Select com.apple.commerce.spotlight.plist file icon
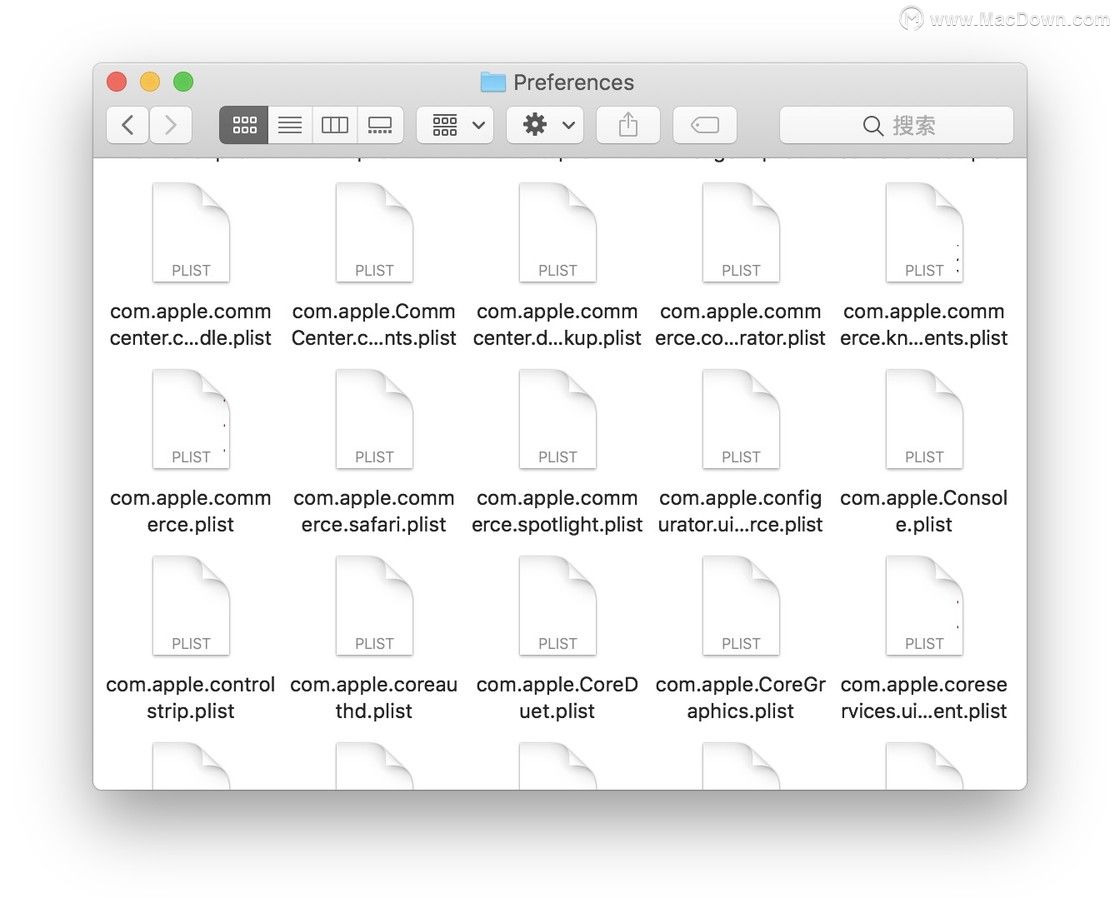The width and height of the screenshot is (1120, 913). click(x=557, y=419)
